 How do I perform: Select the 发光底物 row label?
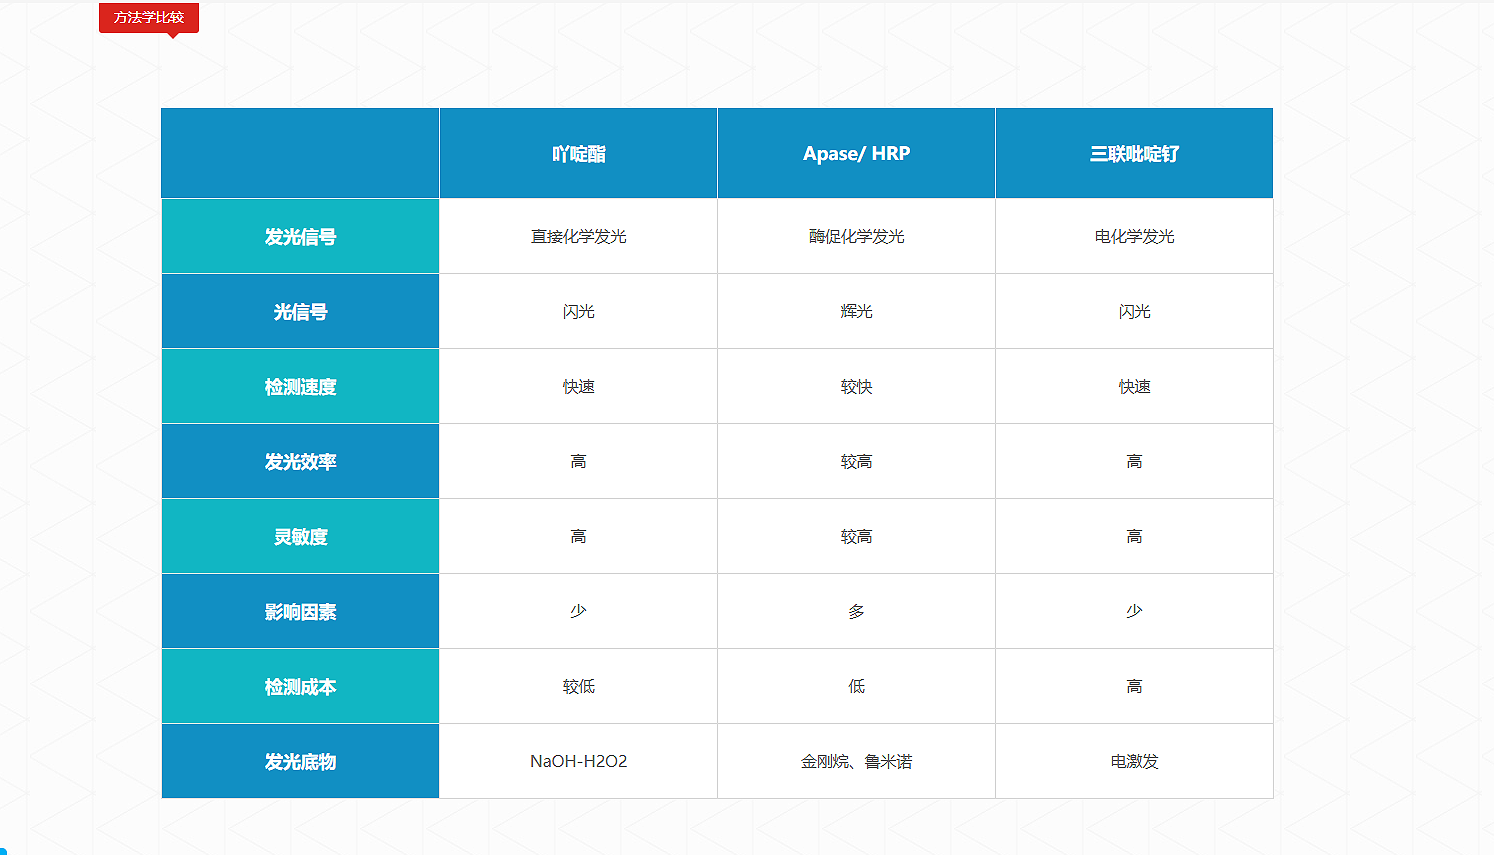300,762
